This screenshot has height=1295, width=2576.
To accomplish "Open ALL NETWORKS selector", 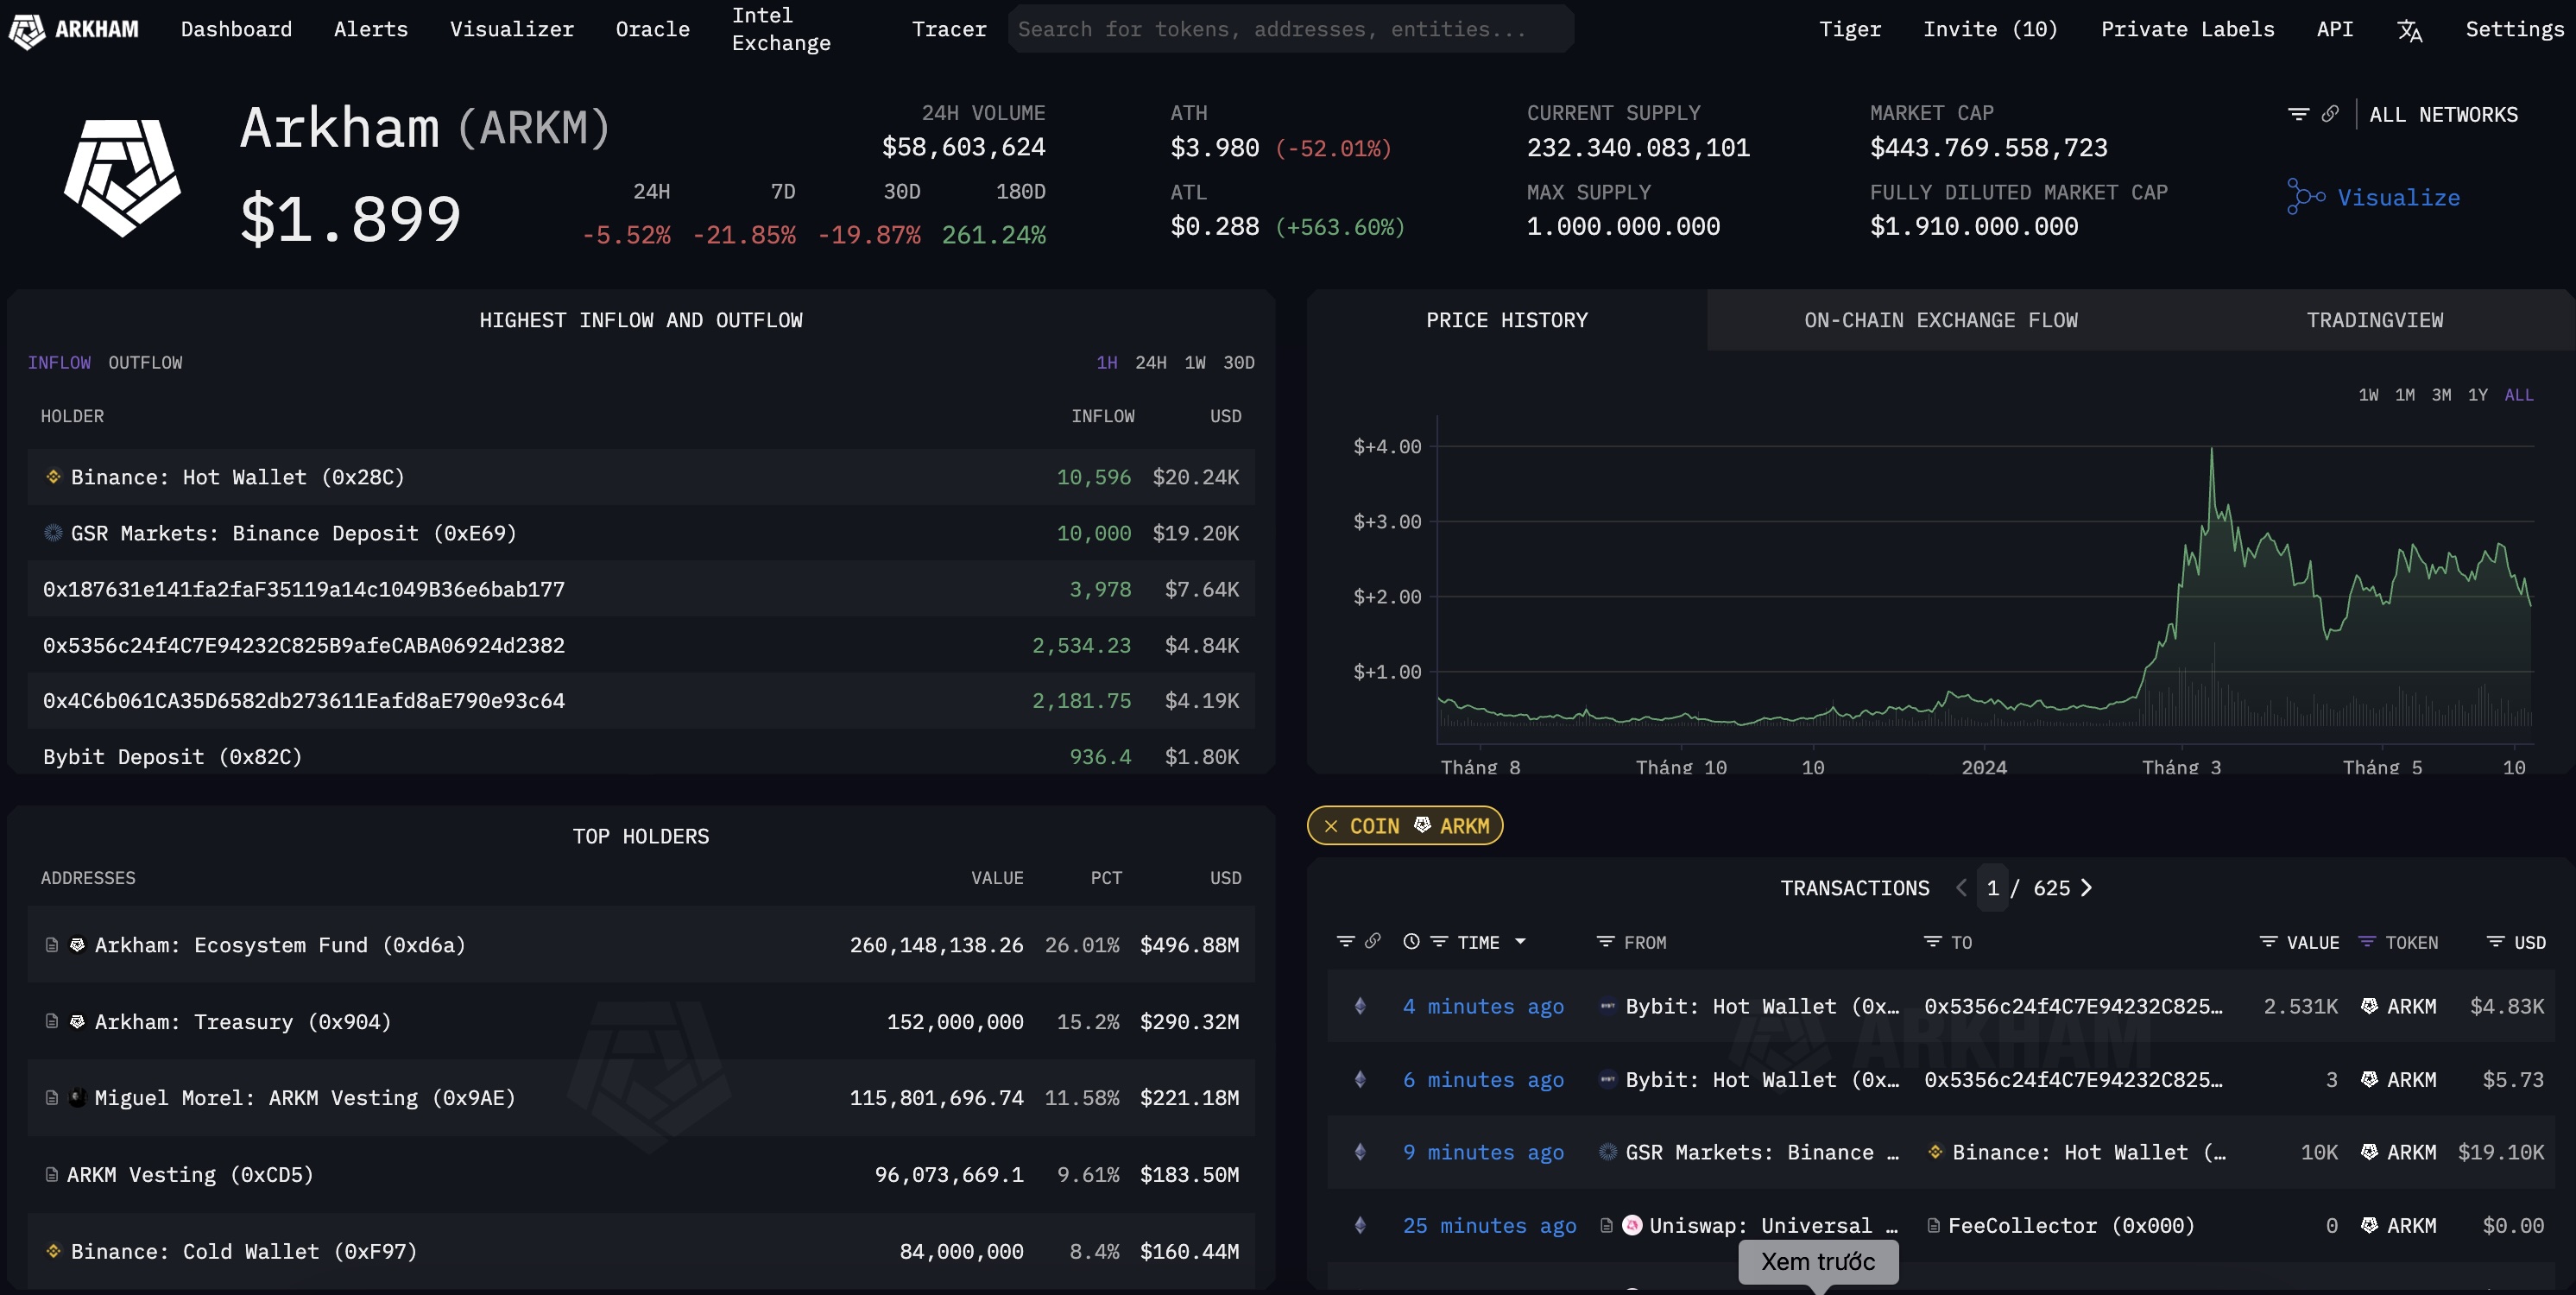I will 2443,115.
